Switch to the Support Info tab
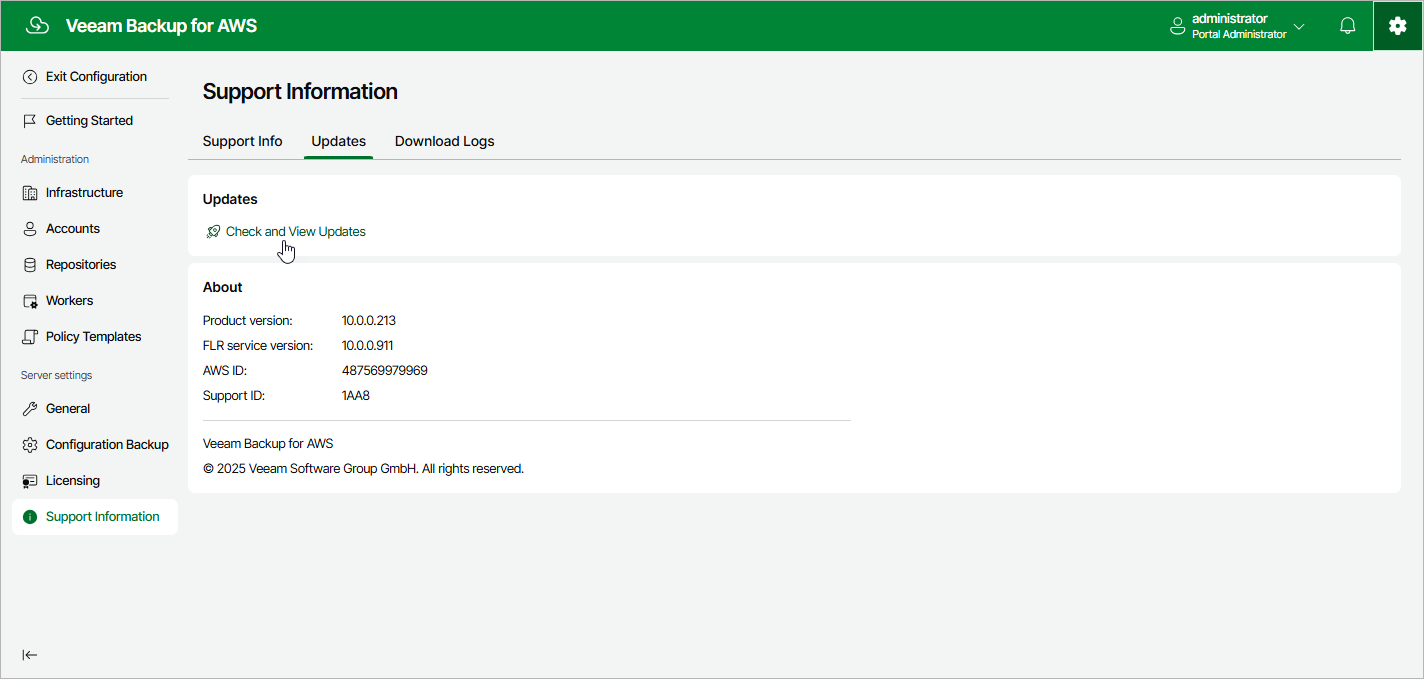 click(x=242, y=141)
